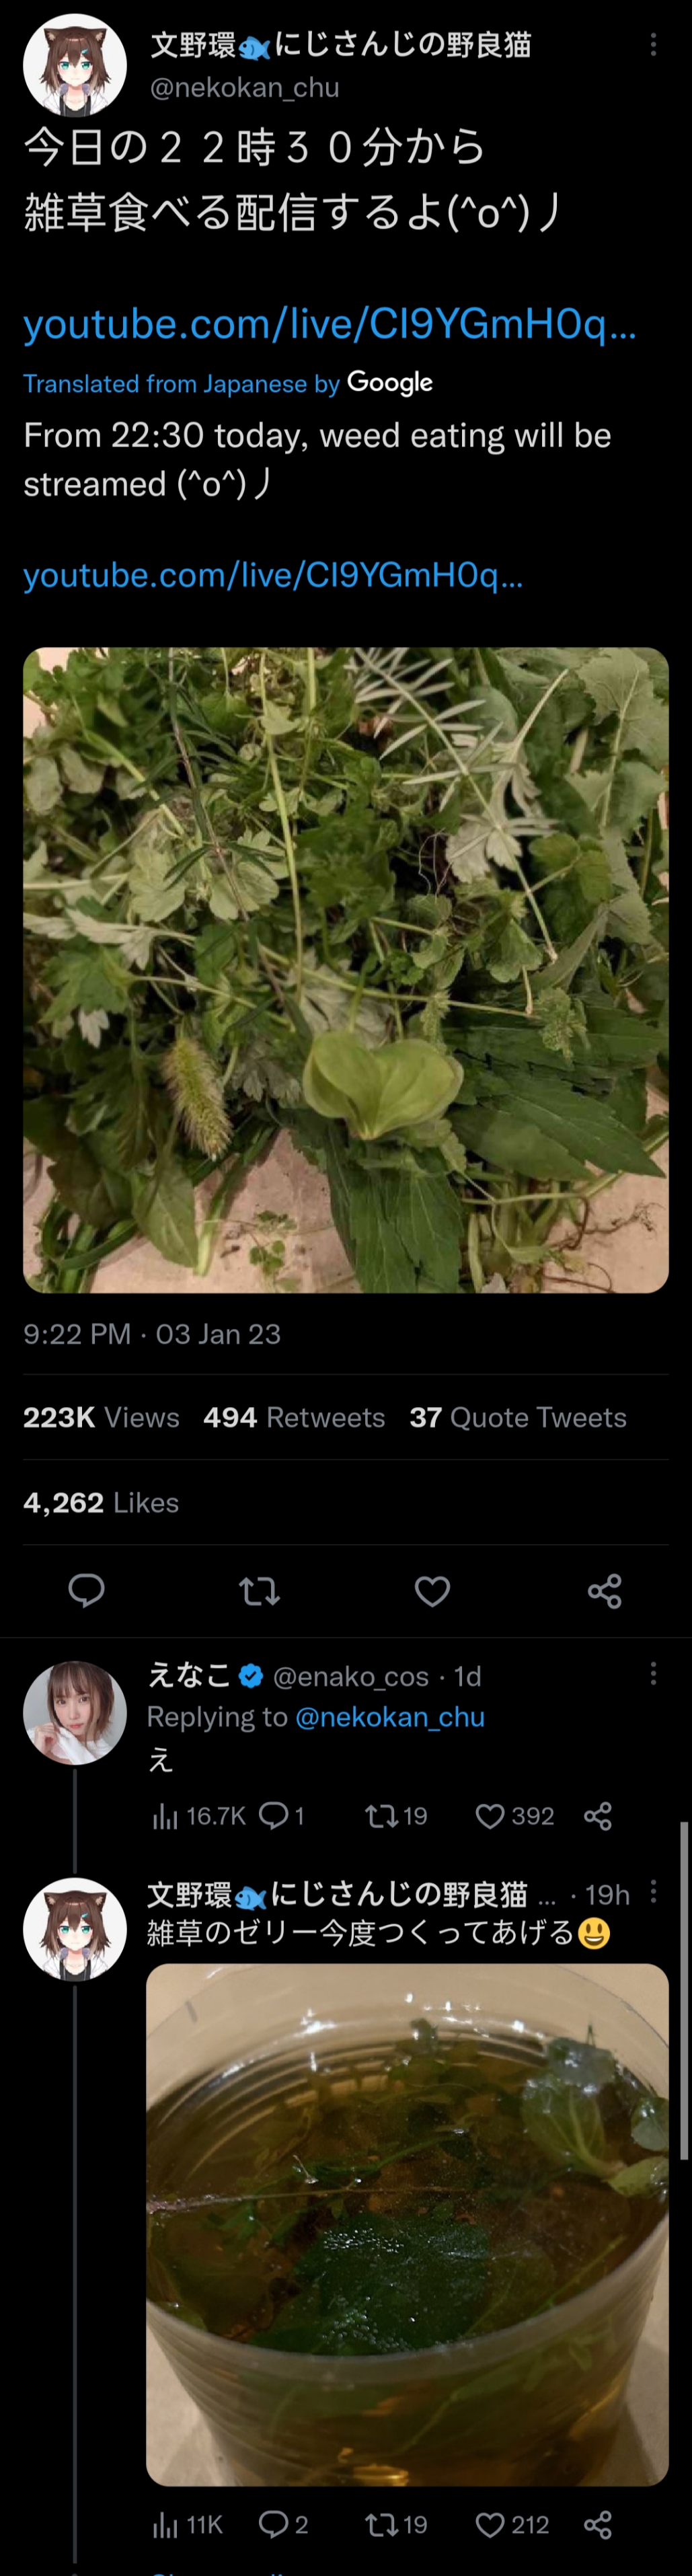692x2576 pixels.
Task: Open more options on jelly reply
Action: coord(653,1891)
